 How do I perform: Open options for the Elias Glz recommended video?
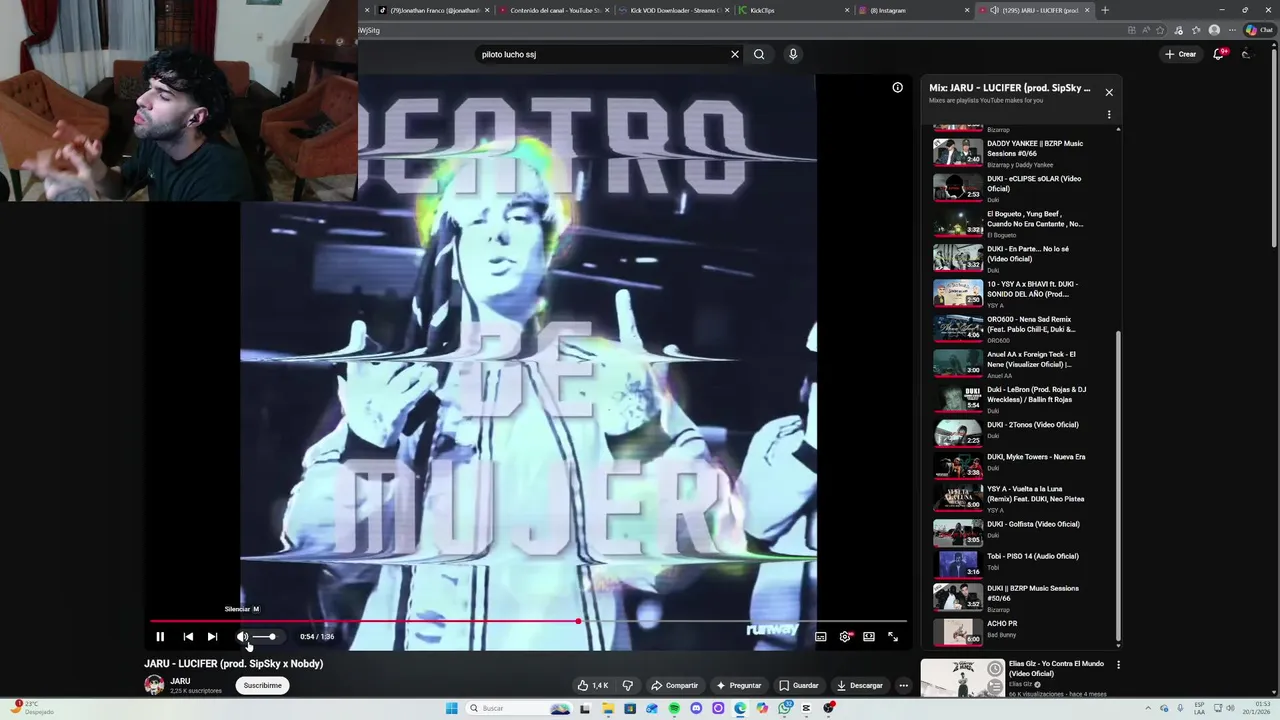pyautogui.click(x=1118, y=664)
